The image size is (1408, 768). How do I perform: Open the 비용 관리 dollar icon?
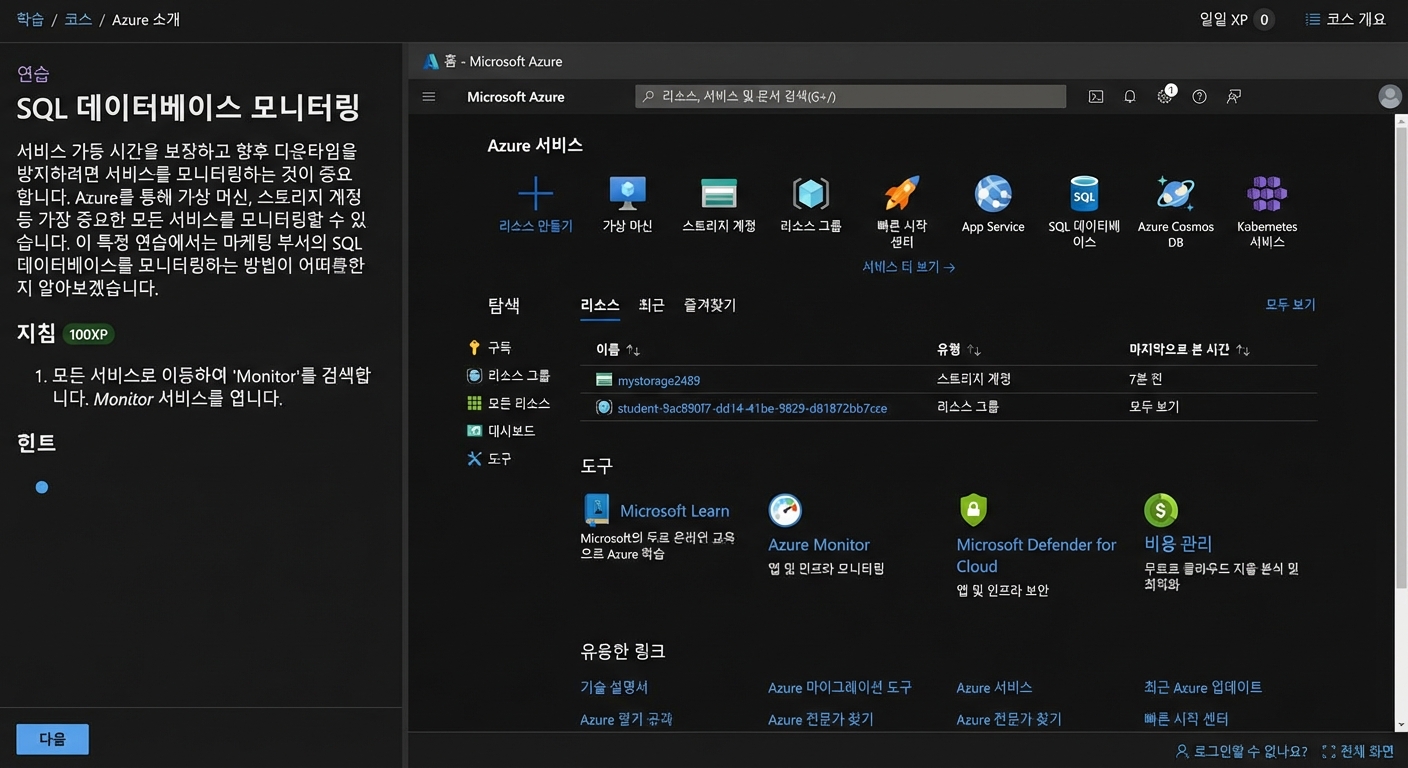tap(1161, 510)
